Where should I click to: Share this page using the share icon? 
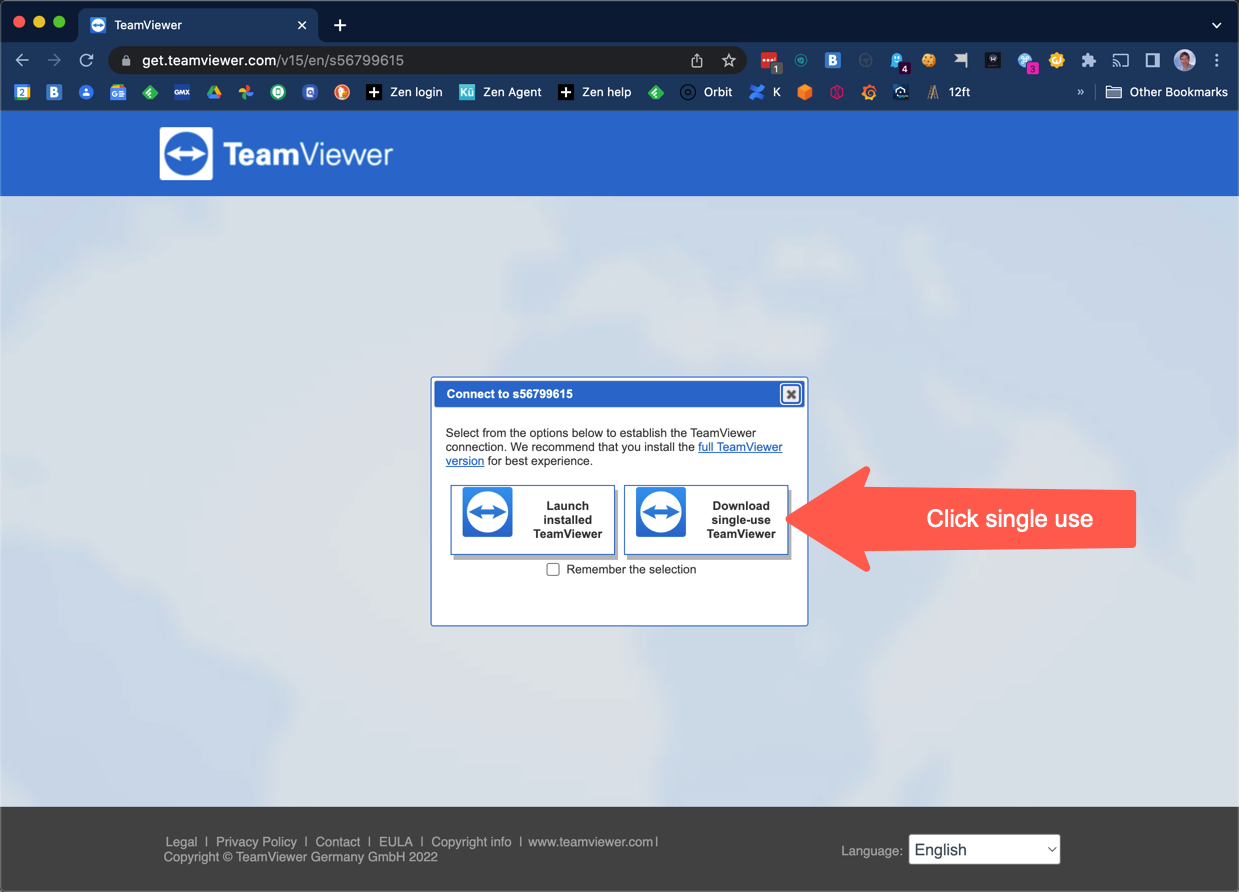tap(697, 60)
